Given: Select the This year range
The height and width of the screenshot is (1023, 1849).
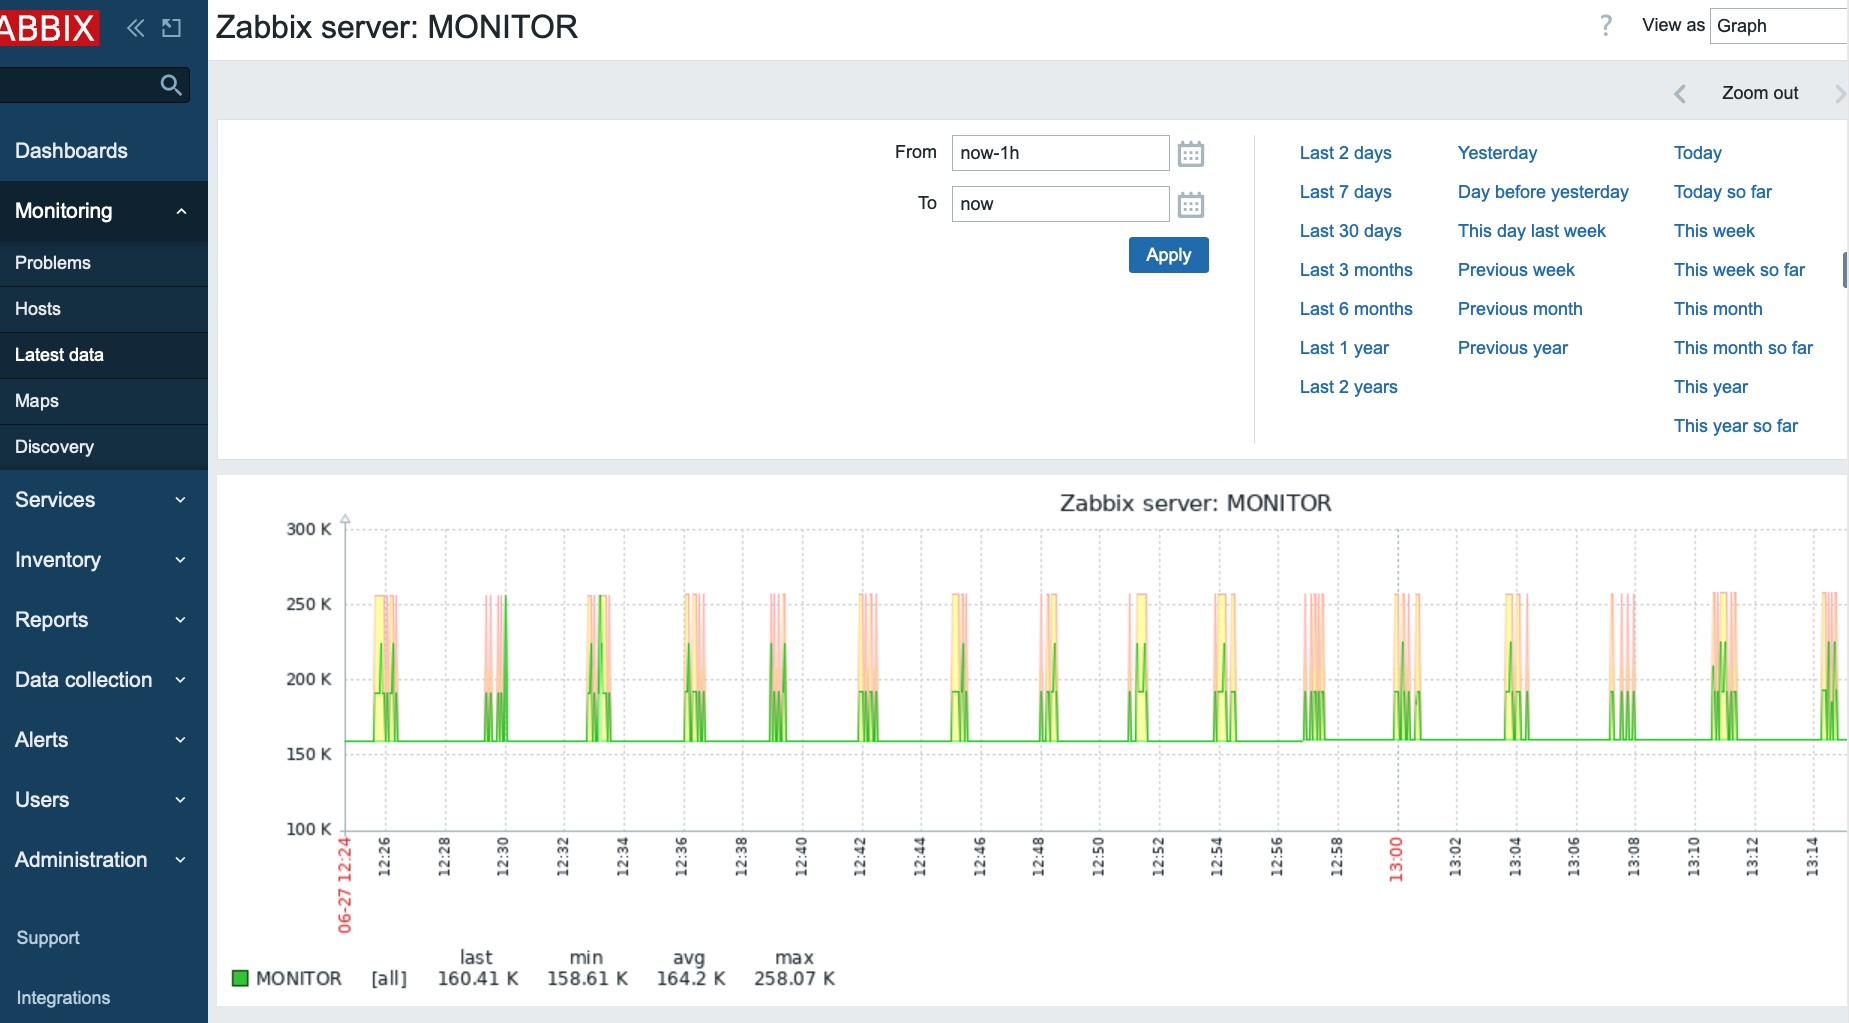Looking at the screenshot, I should (x=1710, y=387).
